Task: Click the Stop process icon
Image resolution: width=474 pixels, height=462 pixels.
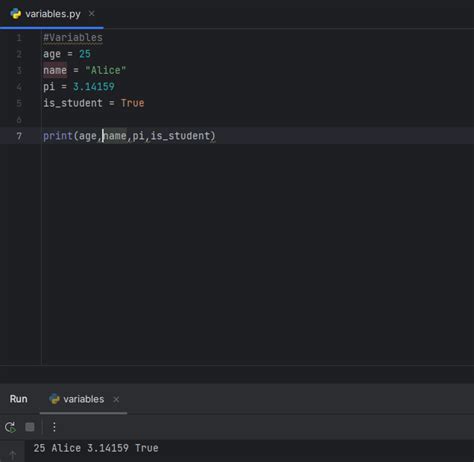Action: (30, 427)
